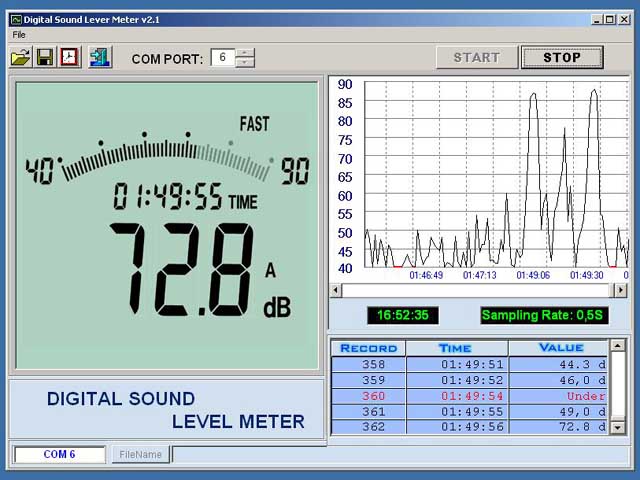
Task: Click value cell 46,0
Action: click(x=558, y=380)
